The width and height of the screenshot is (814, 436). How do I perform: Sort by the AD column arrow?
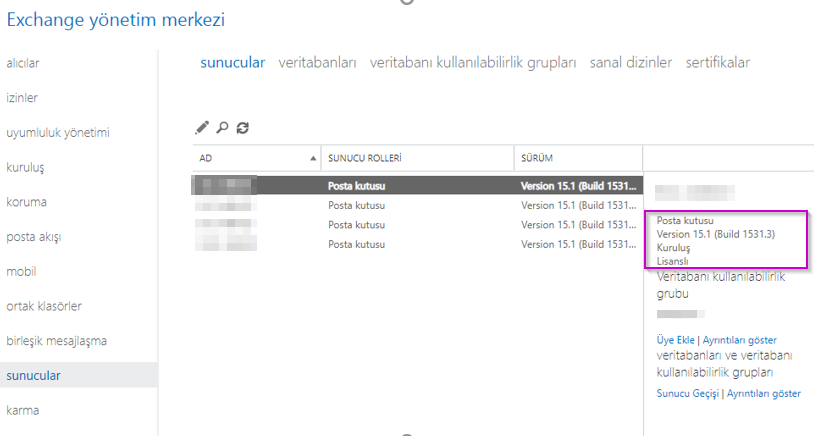313,158
